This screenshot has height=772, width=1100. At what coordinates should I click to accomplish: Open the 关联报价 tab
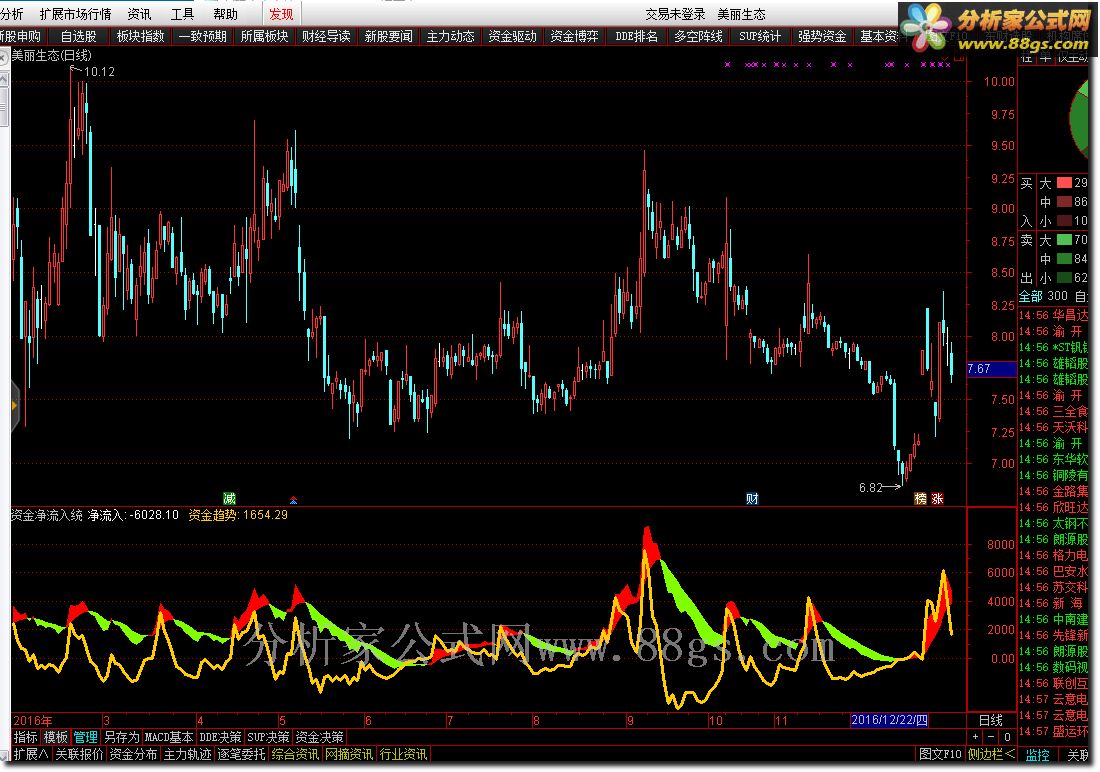tap(79, 754)
